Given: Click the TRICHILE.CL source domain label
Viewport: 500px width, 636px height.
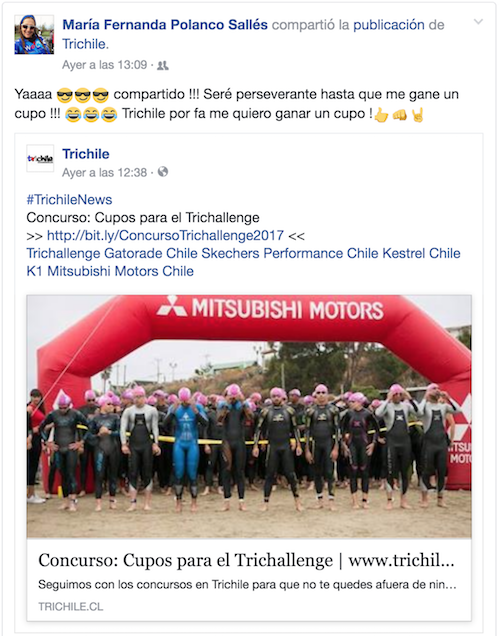Looking at the screenshot, I should click(71, 606).
